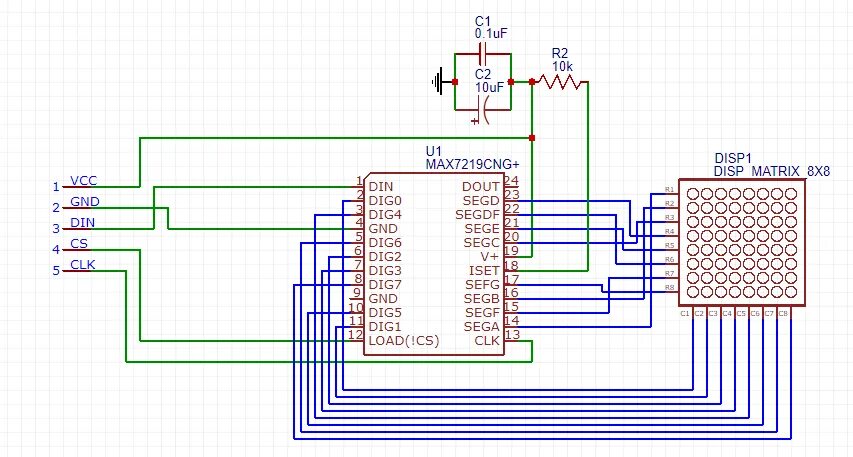Click the SEGDF pin name on U1
Screen dimensions: 853x457
pyautogui.click(x=477, y=214)
